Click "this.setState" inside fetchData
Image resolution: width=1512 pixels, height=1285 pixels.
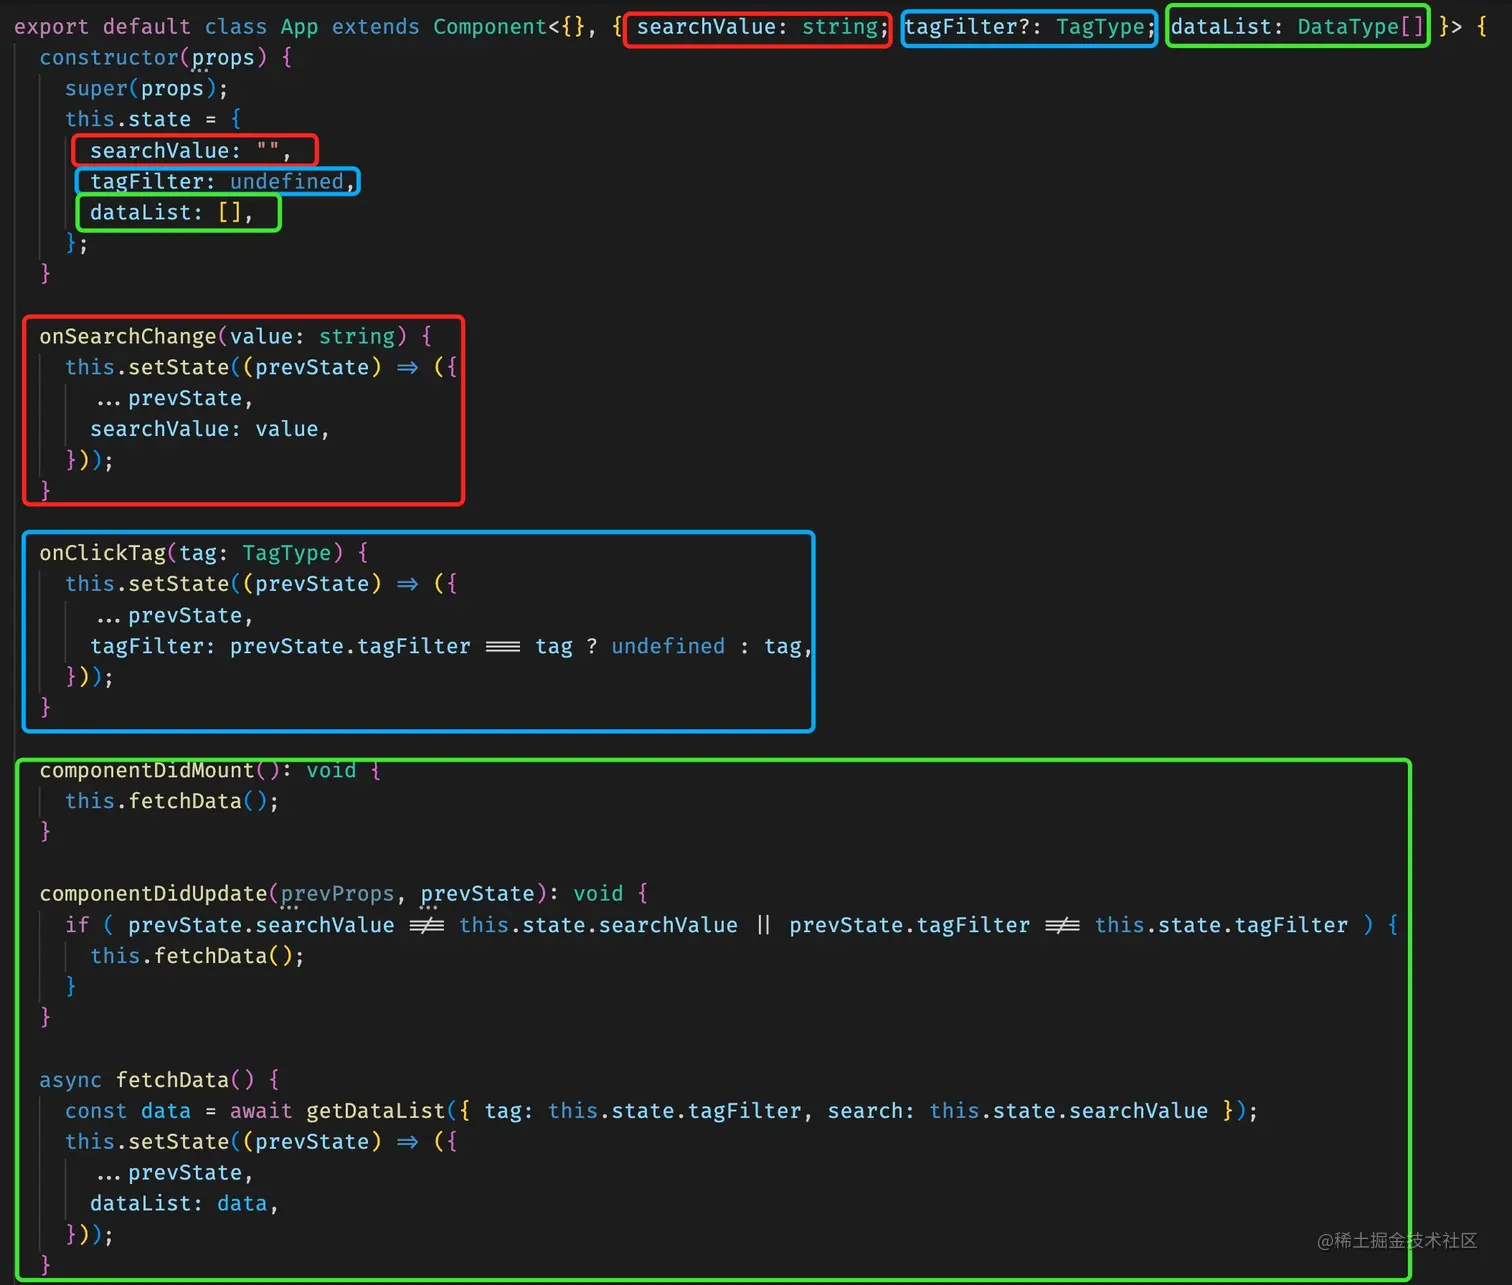[x=147, y=1143]
